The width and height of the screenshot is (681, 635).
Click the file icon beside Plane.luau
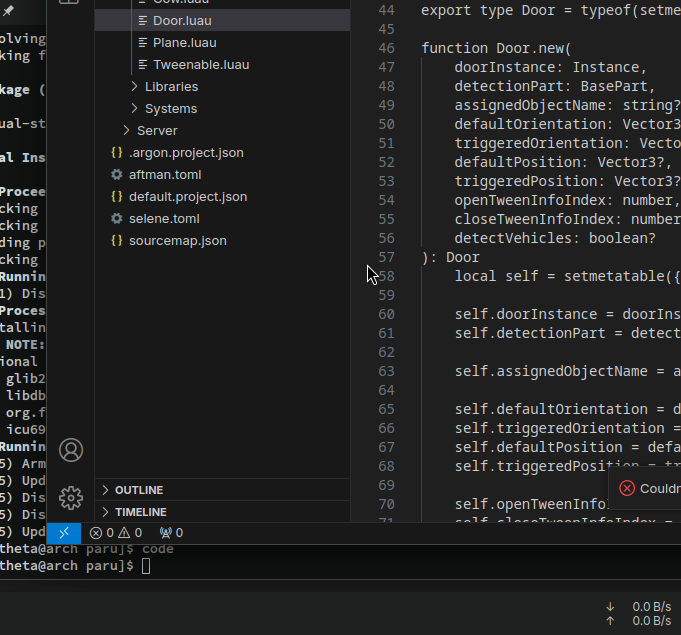(142, 43)
